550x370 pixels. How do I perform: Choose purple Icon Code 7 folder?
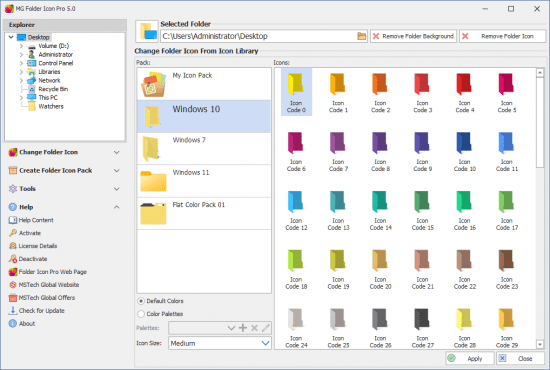338,151
